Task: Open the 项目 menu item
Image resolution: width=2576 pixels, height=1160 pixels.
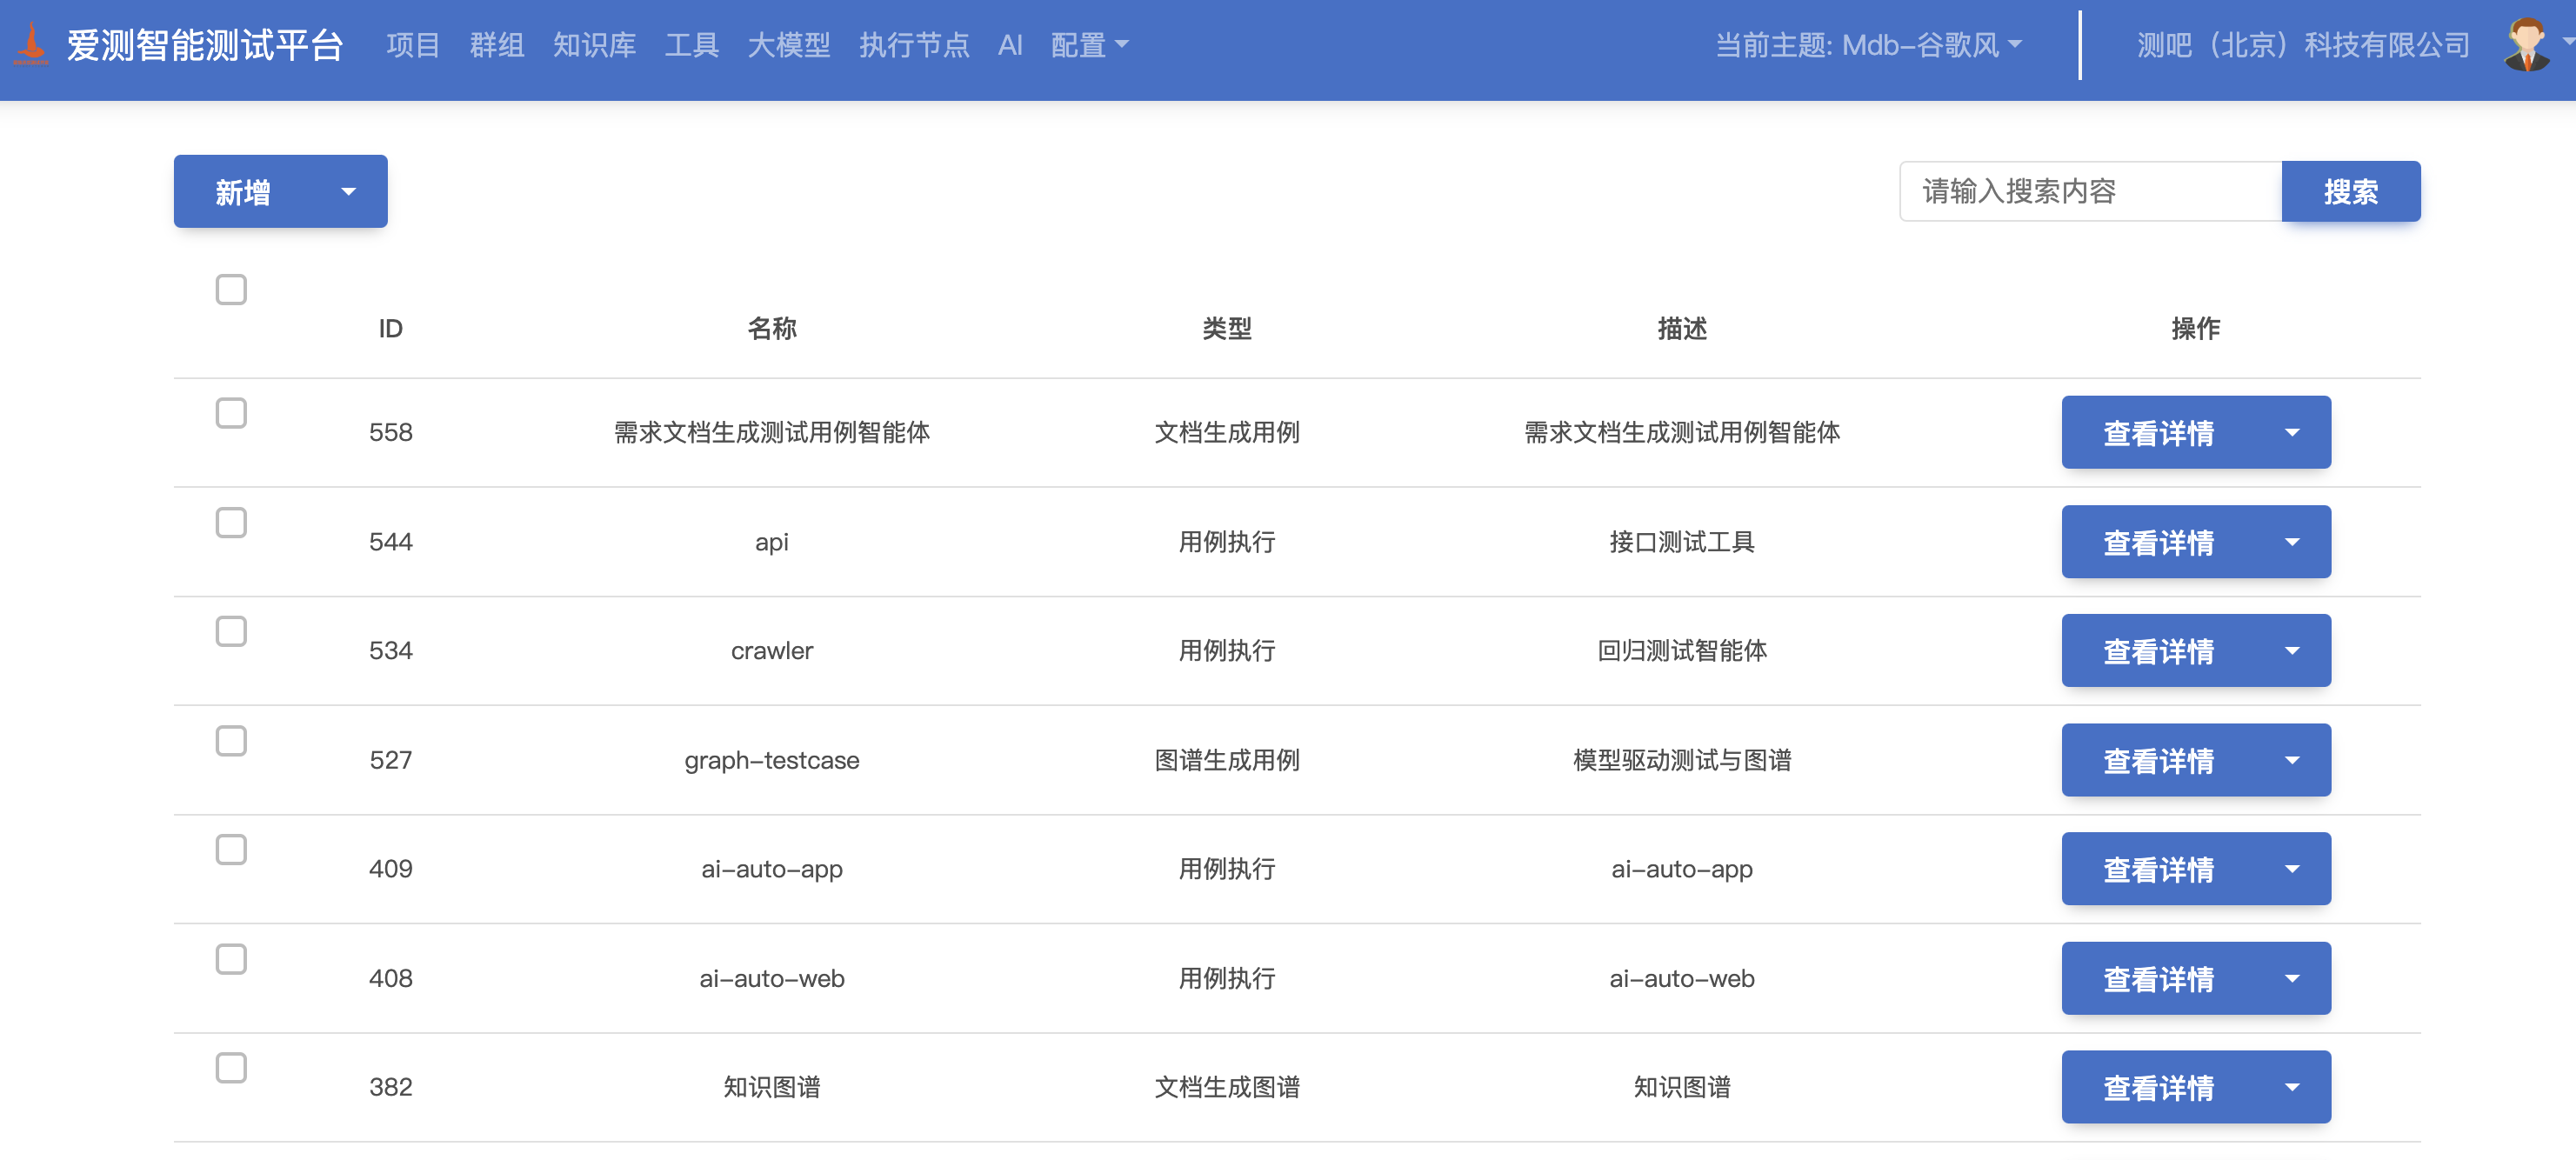Action: click(x=412, y=45)
